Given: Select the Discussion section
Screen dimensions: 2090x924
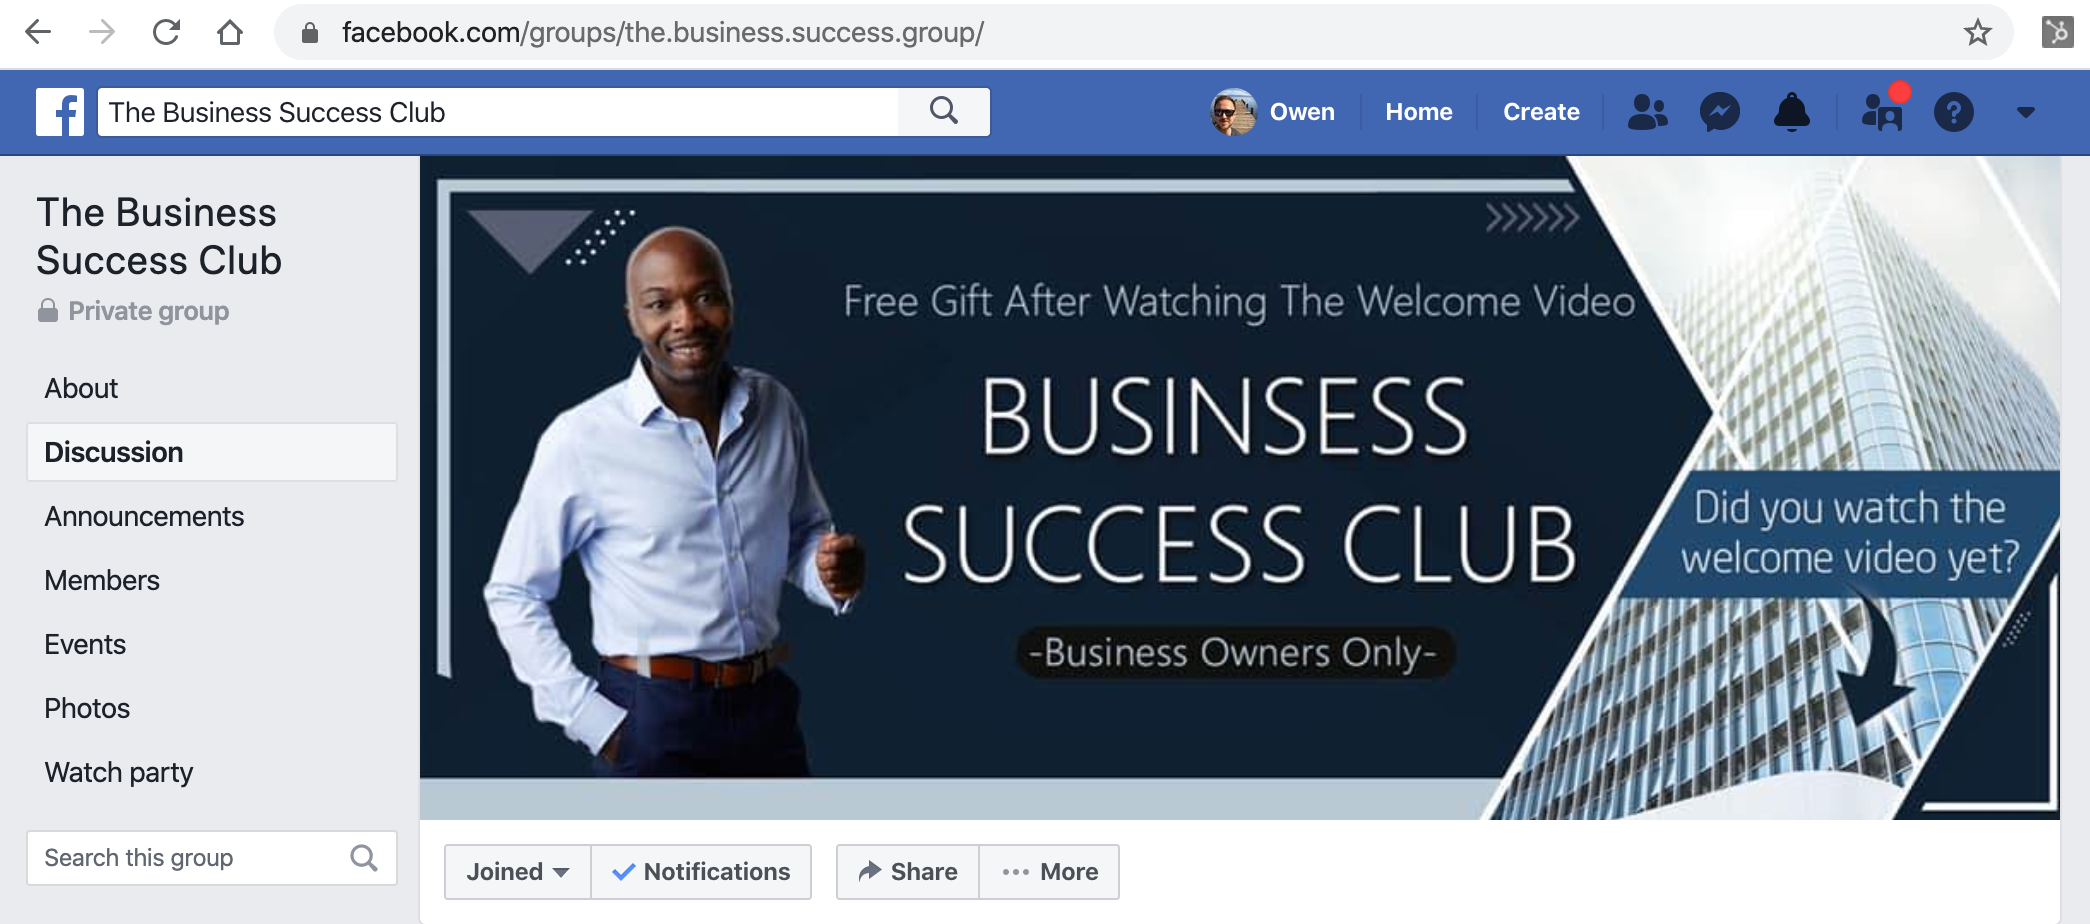Looking at the screenshot, I should point(212,452).
